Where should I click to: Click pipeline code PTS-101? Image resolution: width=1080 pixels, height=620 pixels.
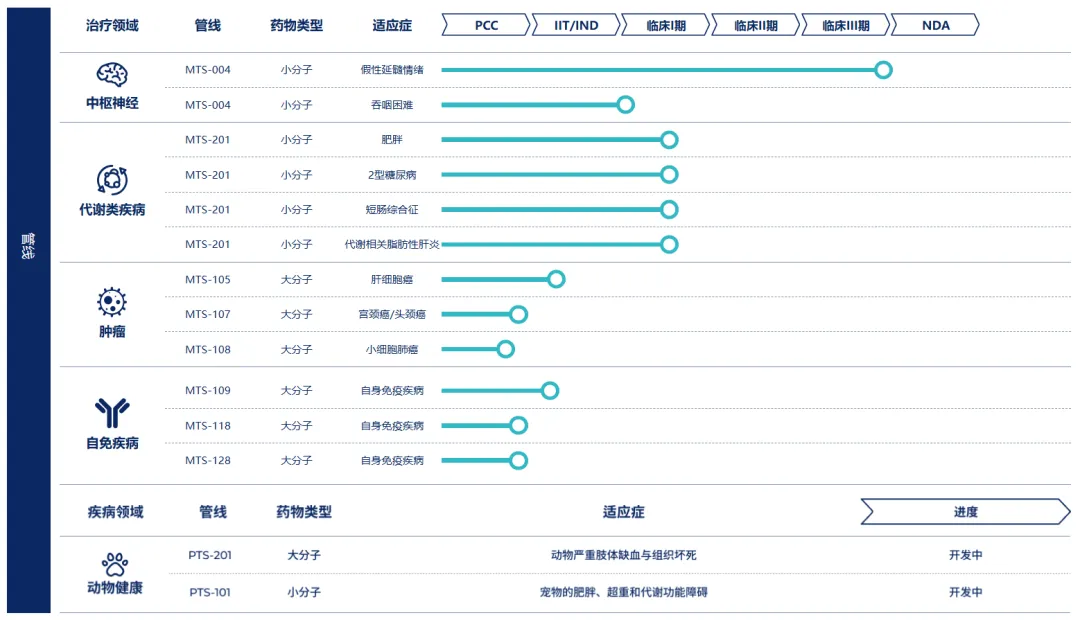click(x=210, y=592)
